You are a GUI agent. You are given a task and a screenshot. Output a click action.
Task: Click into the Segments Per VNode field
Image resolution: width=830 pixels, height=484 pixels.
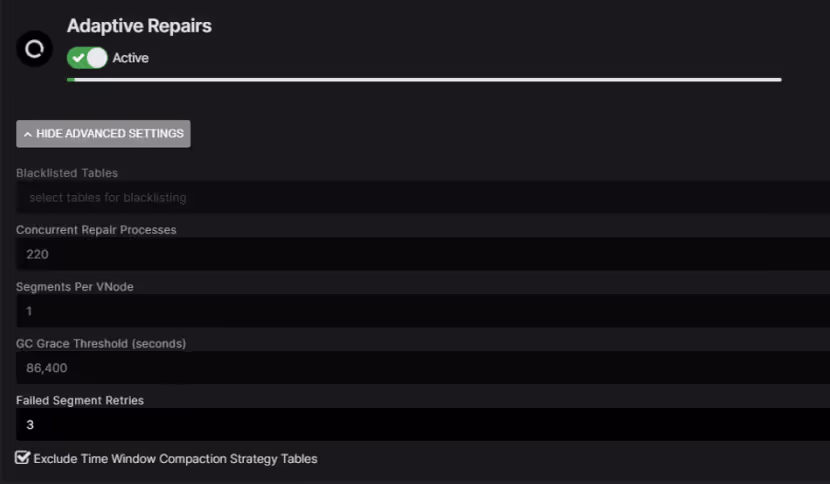pyautogui.click(x=420, y=311)
